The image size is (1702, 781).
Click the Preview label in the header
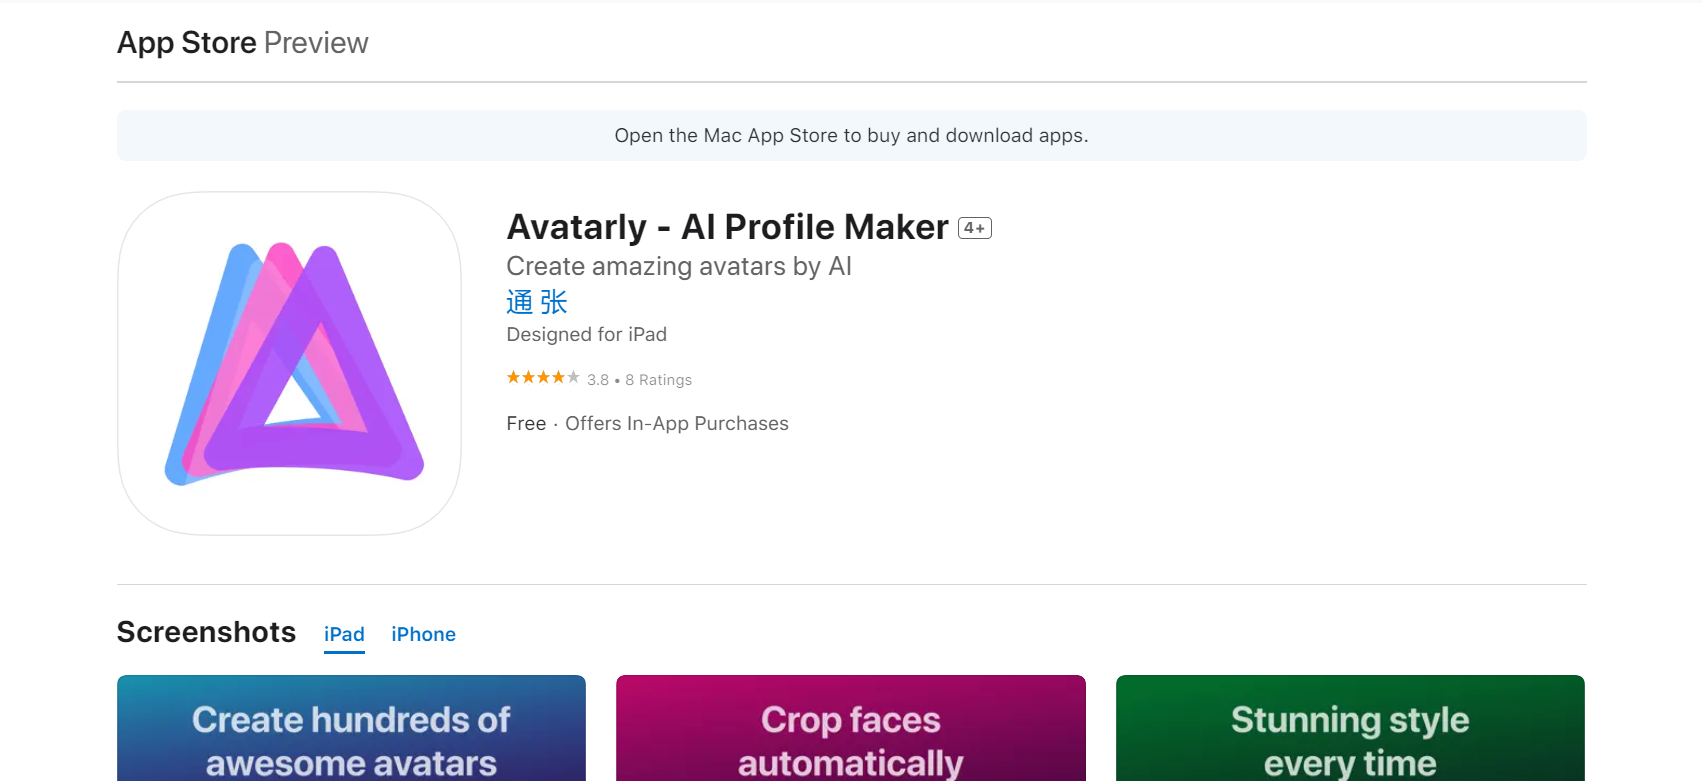click(x=316, y=42)
